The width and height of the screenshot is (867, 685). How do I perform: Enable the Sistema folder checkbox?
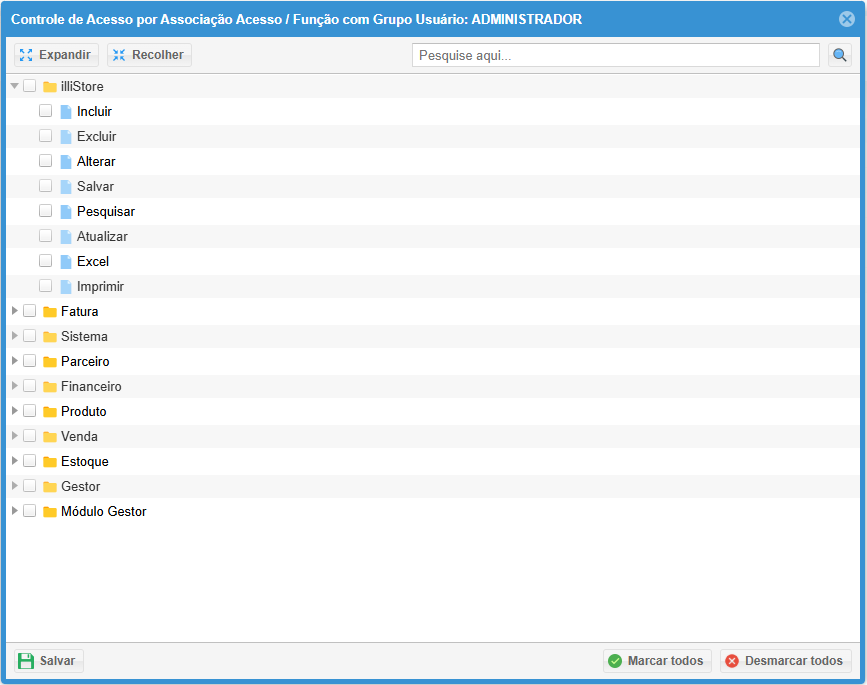30,336
